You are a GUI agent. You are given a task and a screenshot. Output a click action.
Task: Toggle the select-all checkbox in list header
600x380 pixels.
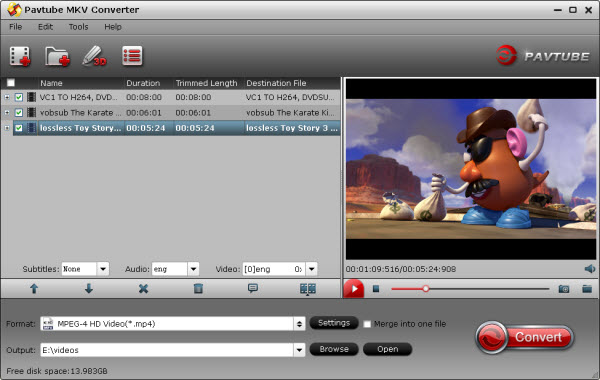11,83
